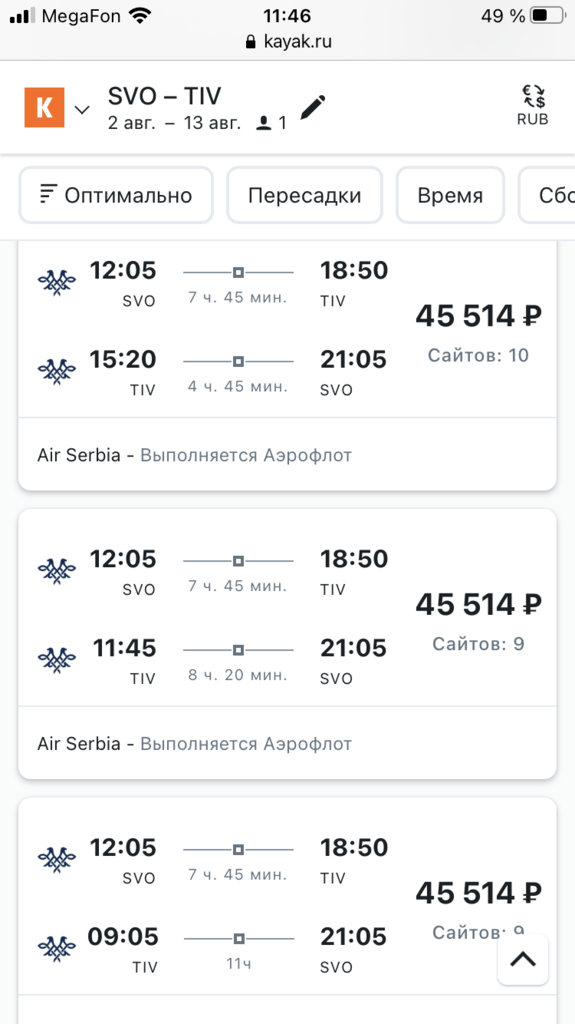Edit the search with the pencil icon
The height and width of the screenshot is (1024, 575).
[312, 107]
